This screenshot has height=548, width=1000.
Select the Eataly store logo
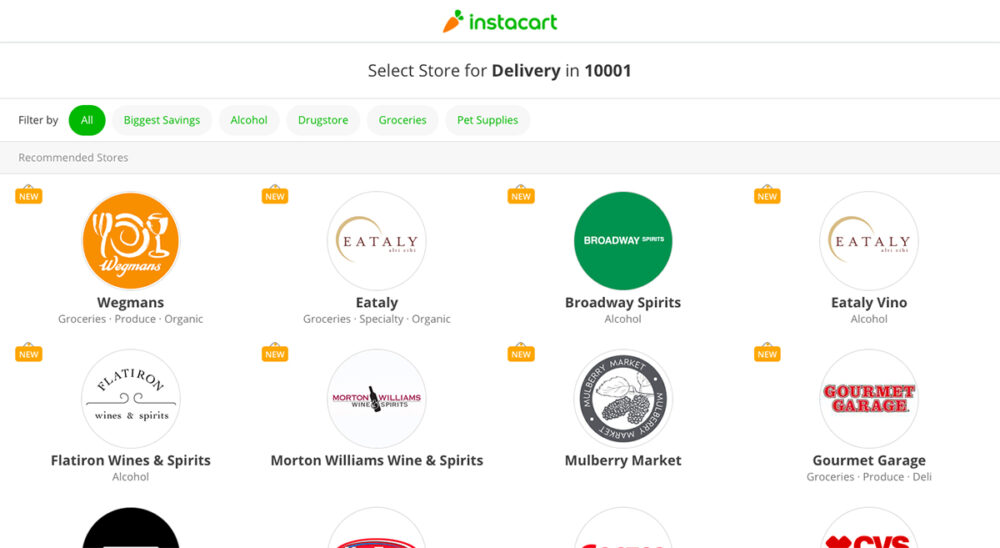376,241
